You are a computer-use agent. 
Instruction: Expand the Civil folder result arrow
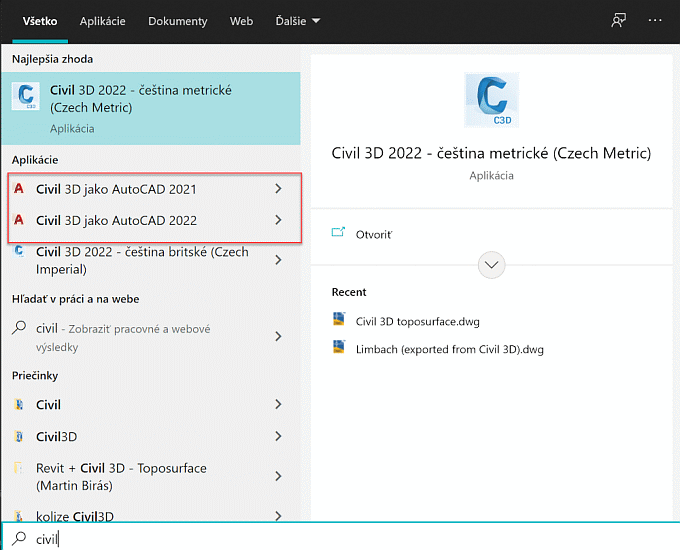click(278, 404)
